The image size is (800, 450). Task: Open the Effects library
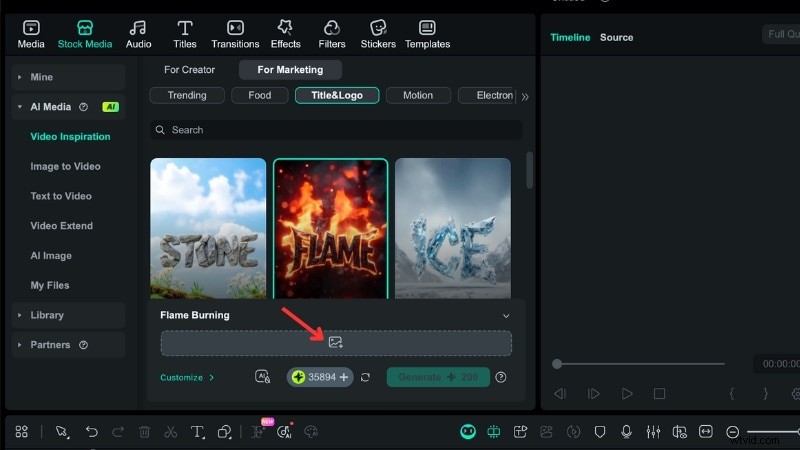pos(285,33)
